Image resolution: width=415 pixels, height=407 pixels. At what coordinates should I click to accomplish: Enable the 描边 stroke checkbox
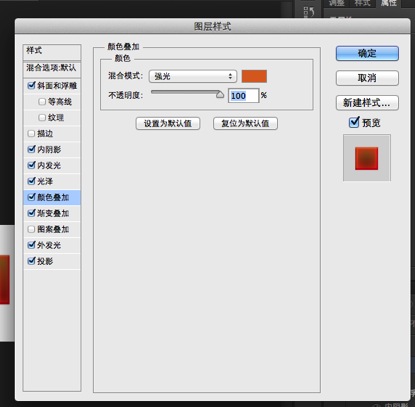point(31,134)
